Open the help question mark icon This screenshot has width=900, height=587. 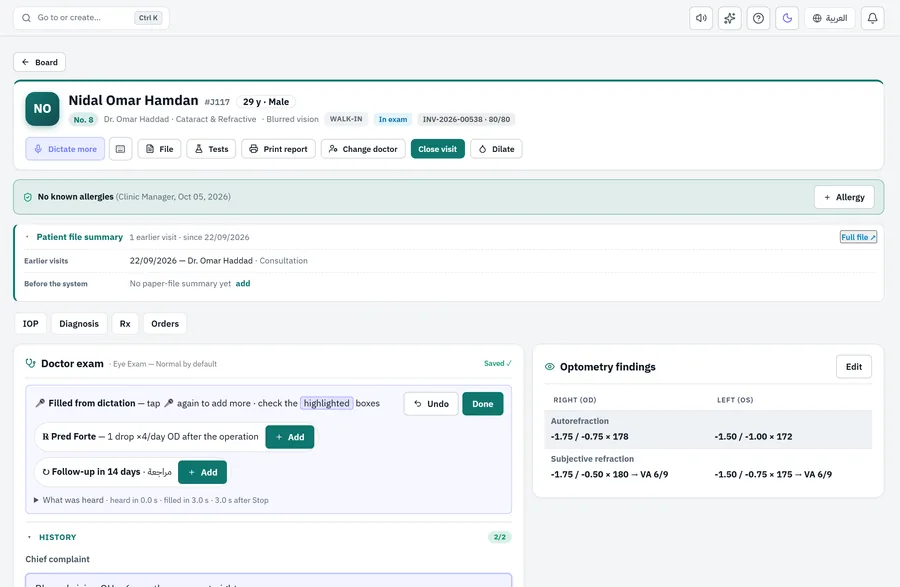pyautogui.click(x=758, y=18)
